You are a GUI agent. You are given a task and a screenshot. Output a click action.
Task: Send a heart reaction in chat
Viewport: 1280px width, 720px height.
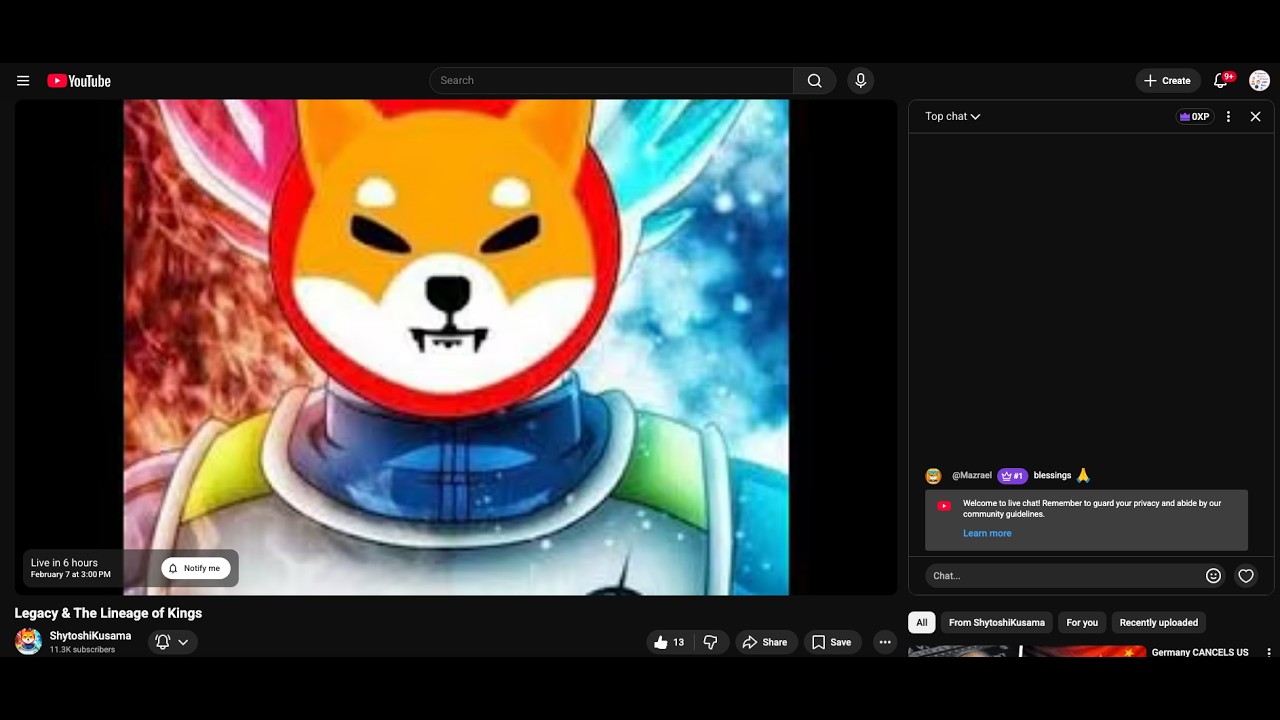(x=1246, y=576)
